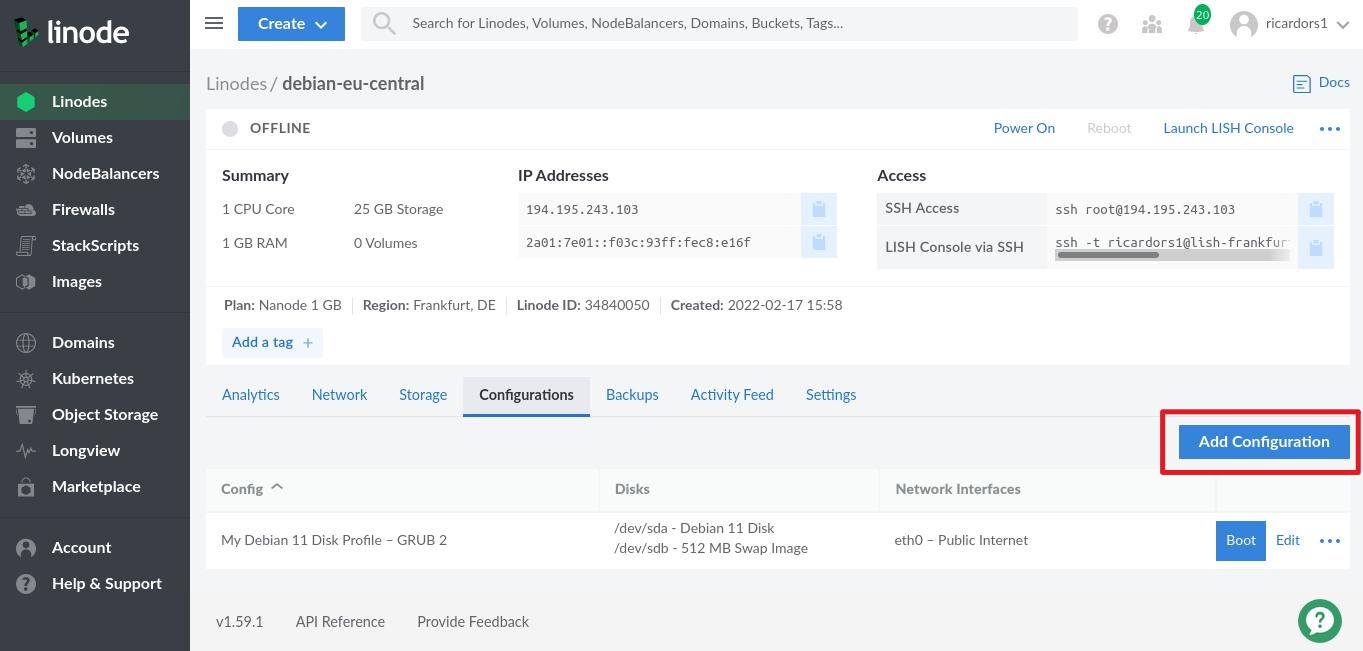Click the Volumes sidebar icon
The width and height of the screenshot is (1363, 651).
26,138
